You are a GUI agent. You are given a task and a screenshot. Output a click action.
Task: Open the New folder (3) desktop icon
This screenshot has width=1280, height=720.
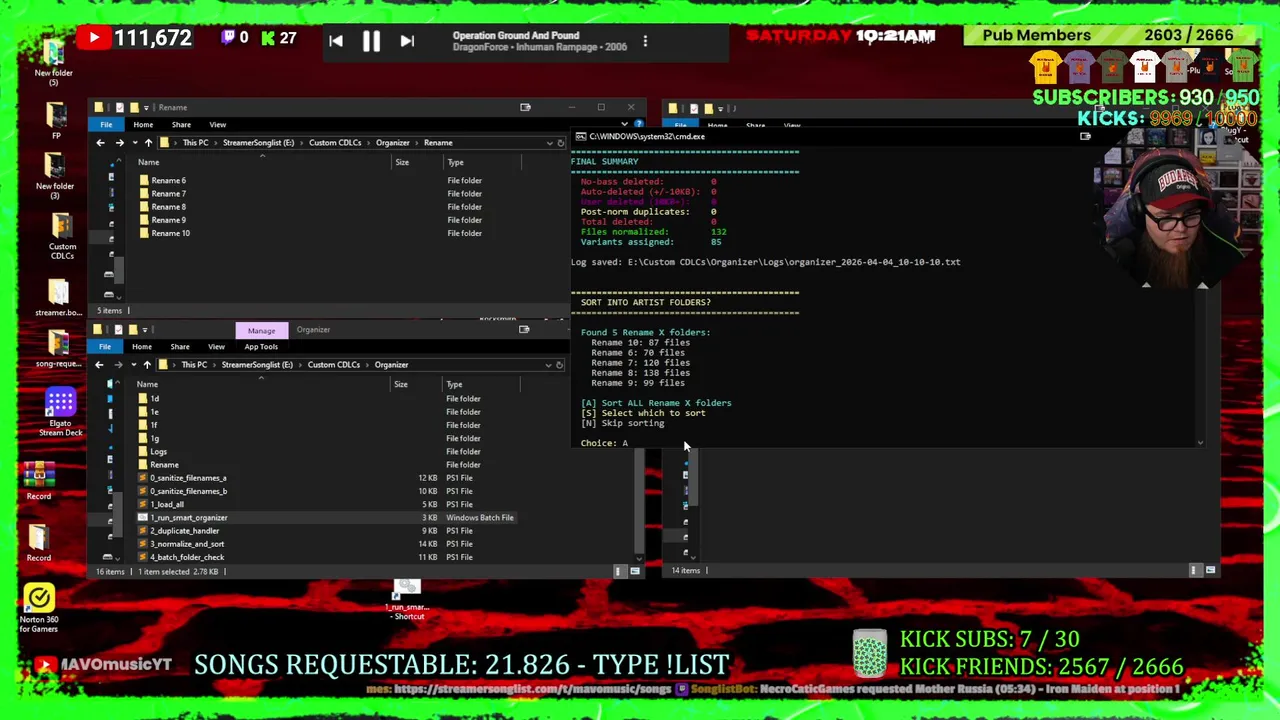(x=55, y=174)
